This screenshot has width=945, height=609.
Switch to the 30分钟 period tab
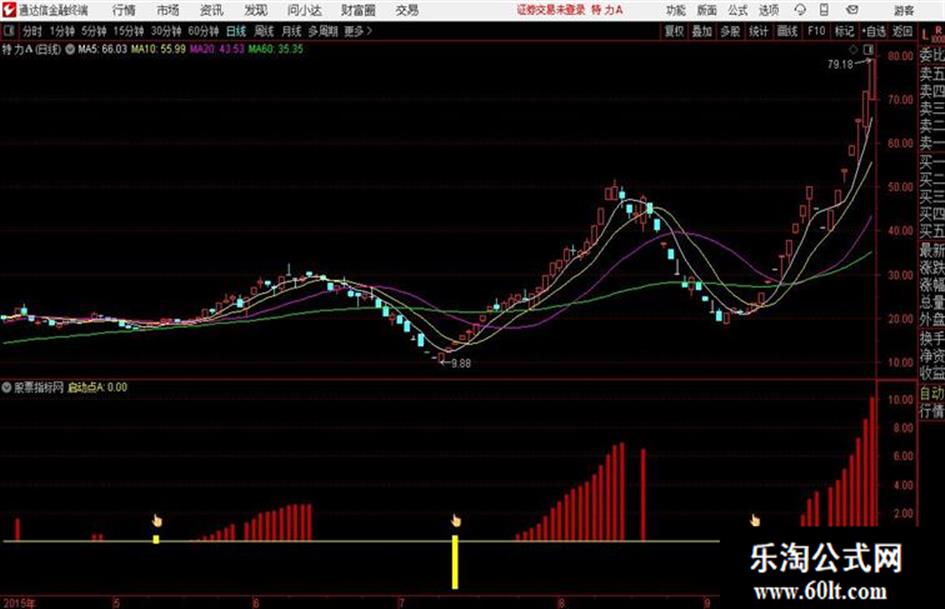[166, 31]
